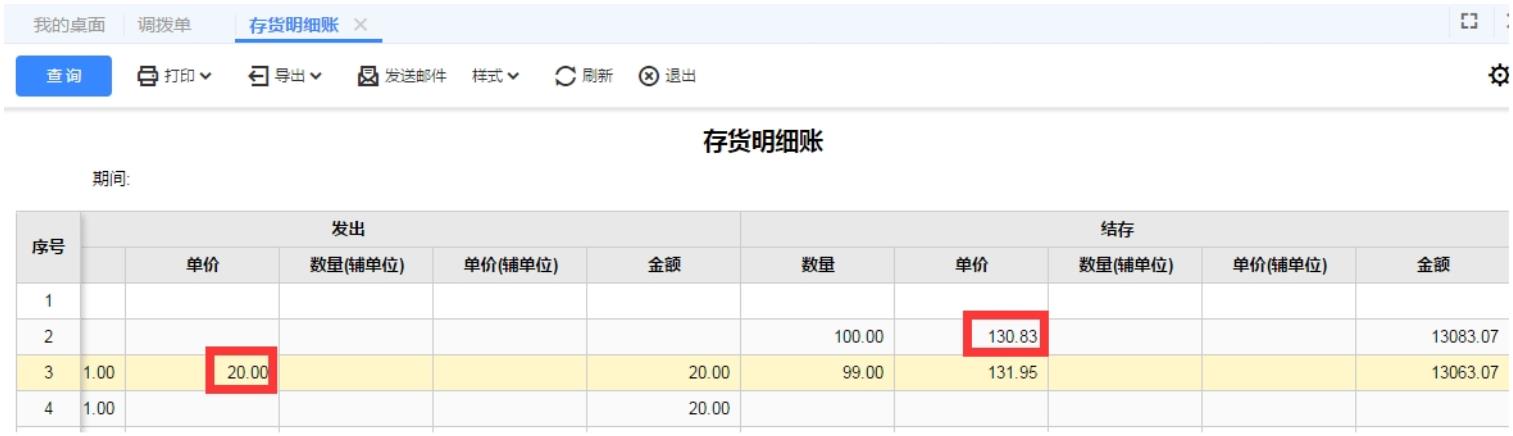Click the blue 查询 button

coord(64,76)
